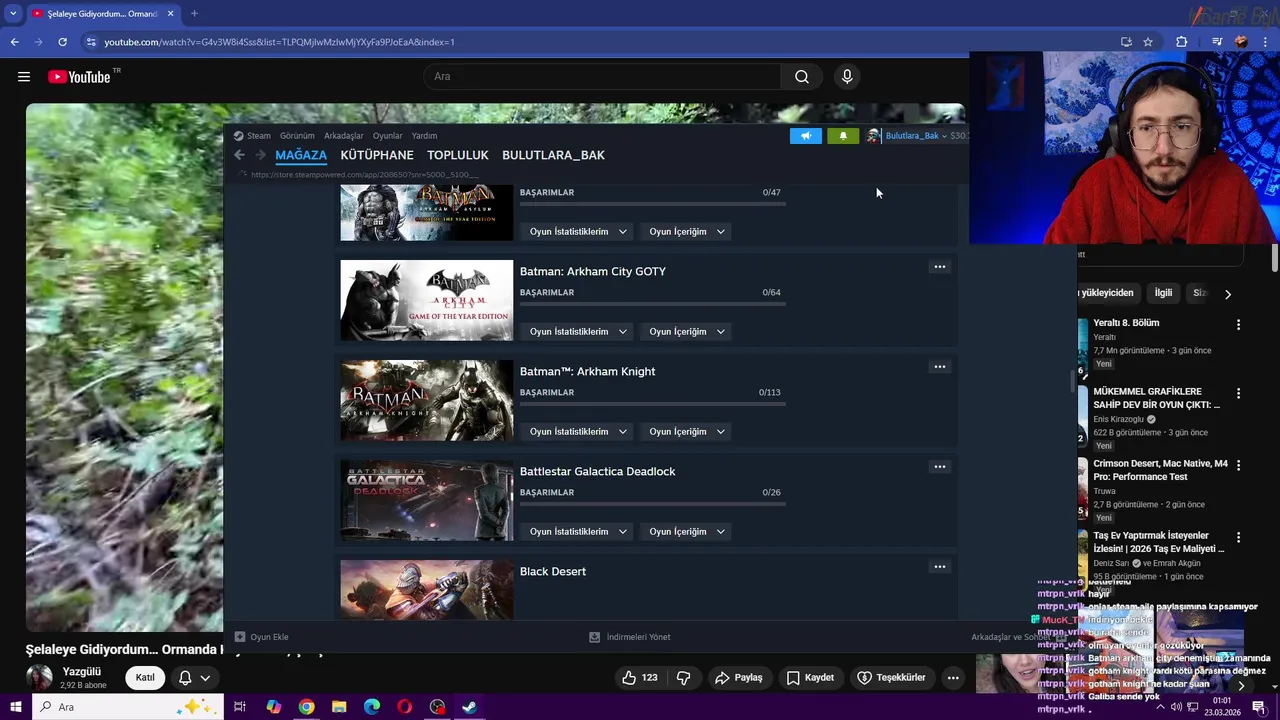Click Arkham Knight cover thumbnail
1280x720 pixels.
(x=427, y=400)
